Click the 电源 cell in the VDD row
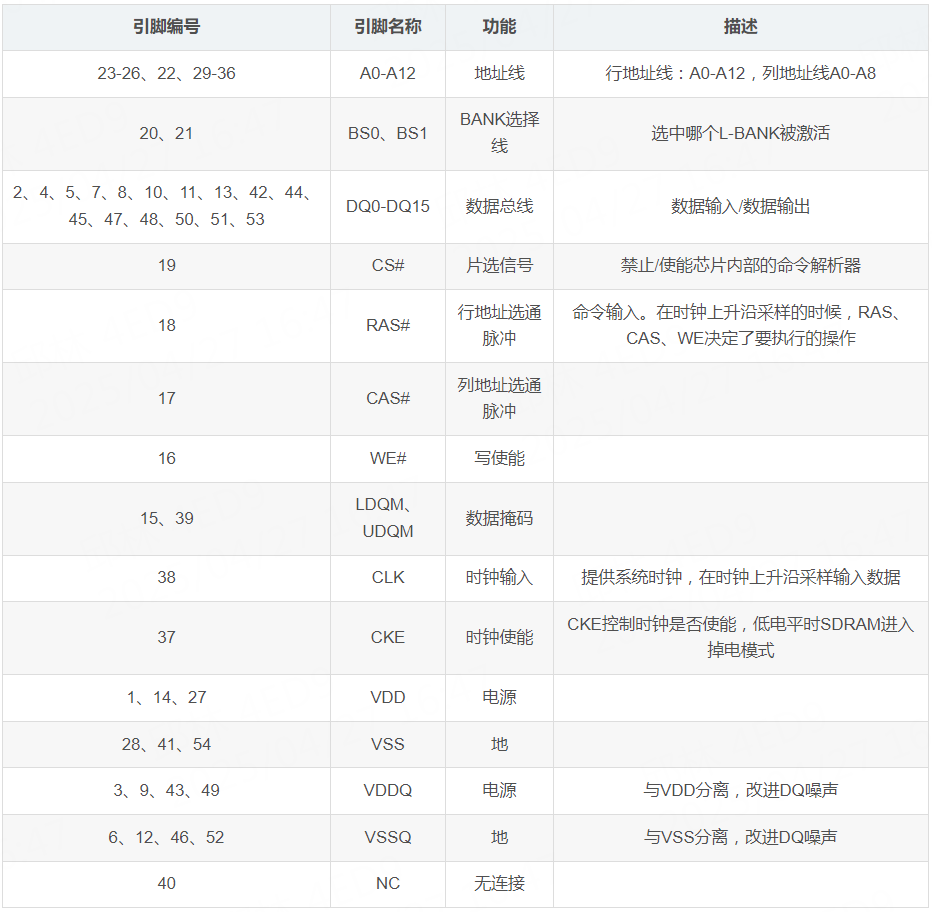The height and width of the screenshot is (912, 932). pyautogui.click(x=499, y=697)
